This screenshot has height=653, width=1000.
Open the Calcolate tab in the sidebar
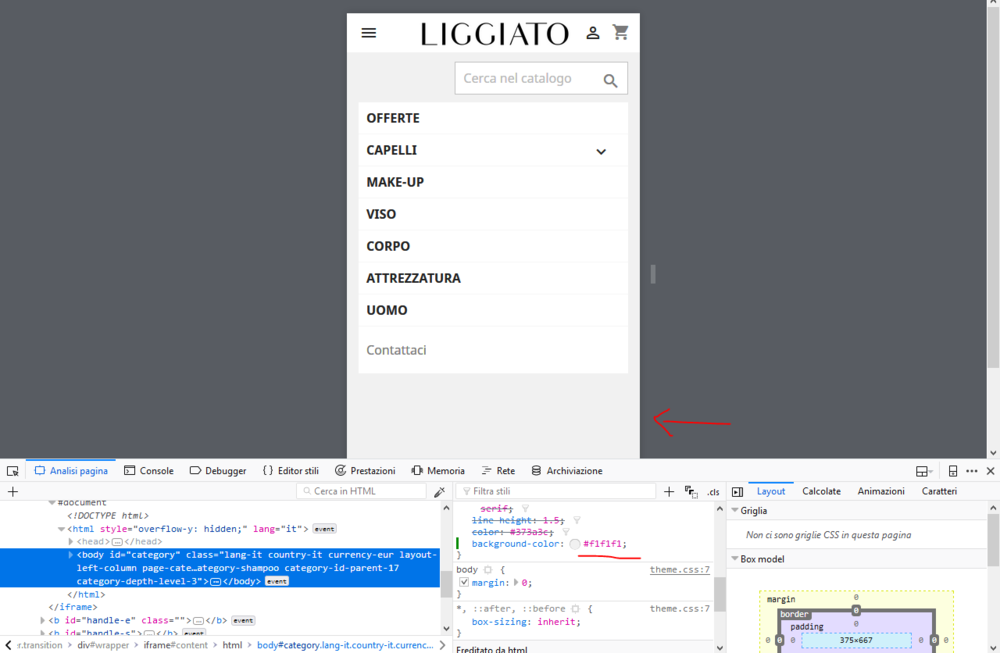[821, 491]
